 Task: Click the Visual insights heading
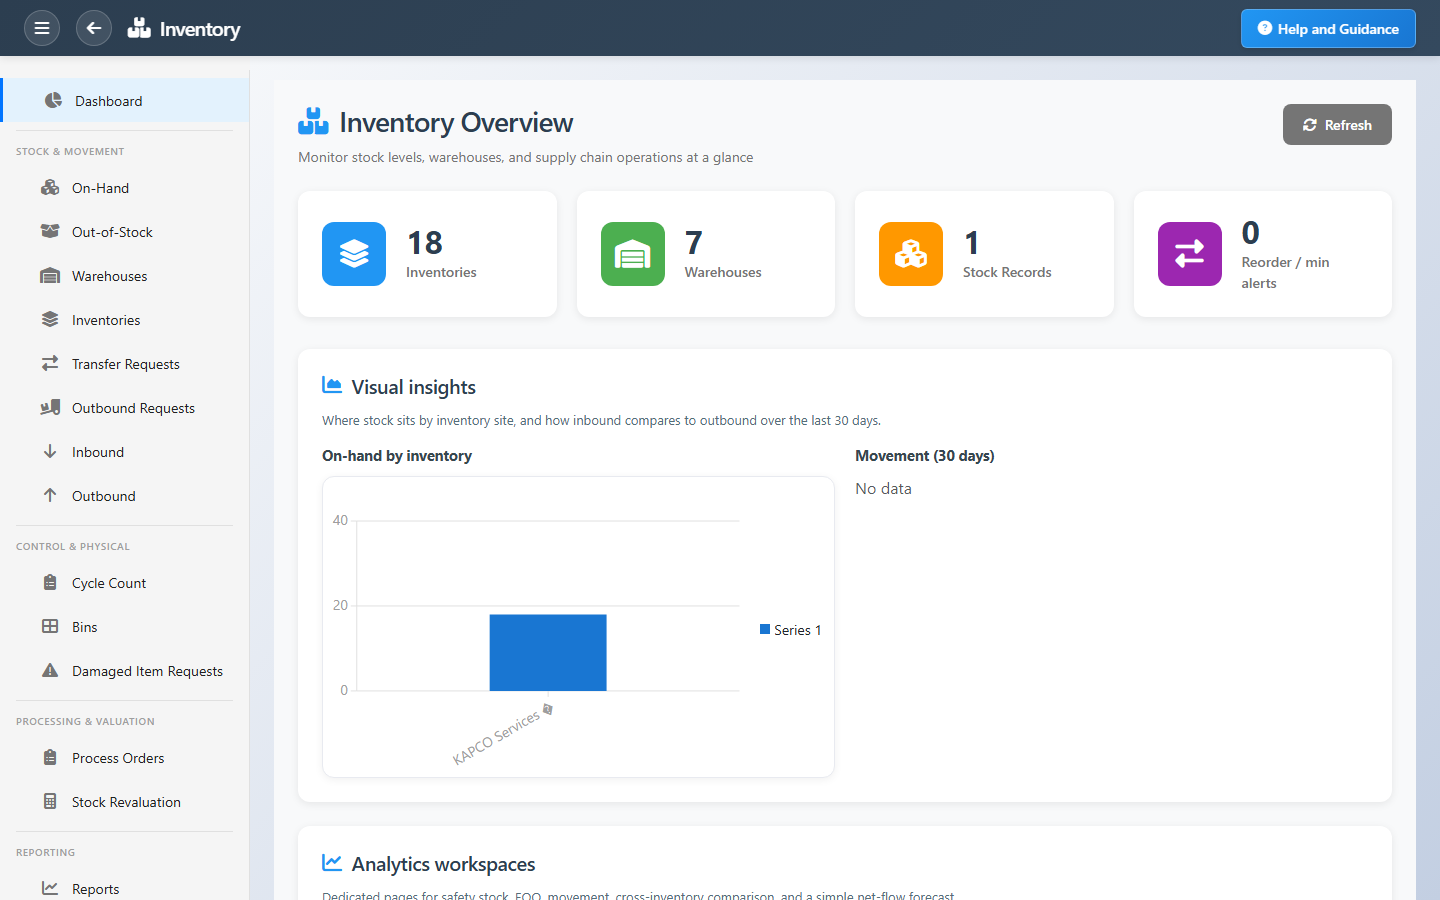click(x=414, y=387)
